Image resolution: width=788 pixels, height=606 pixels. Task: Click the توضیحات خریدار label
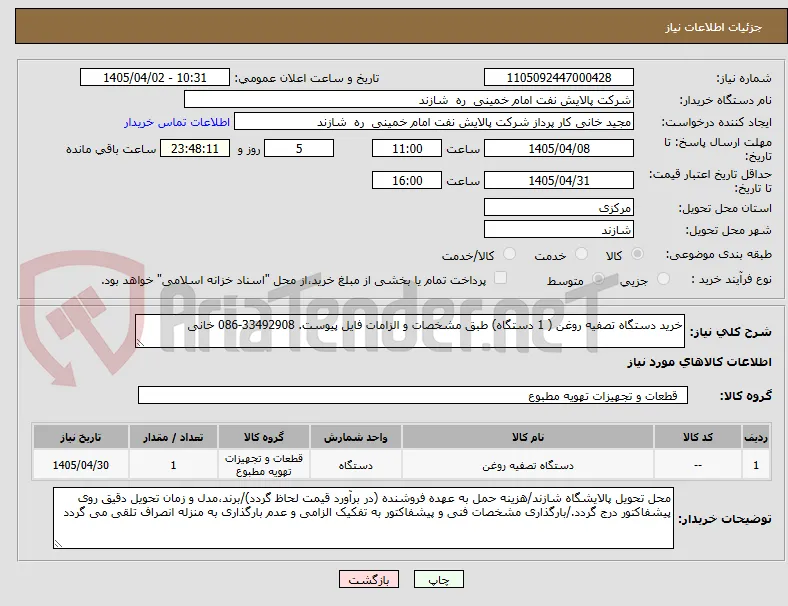[x=725, y=519]
